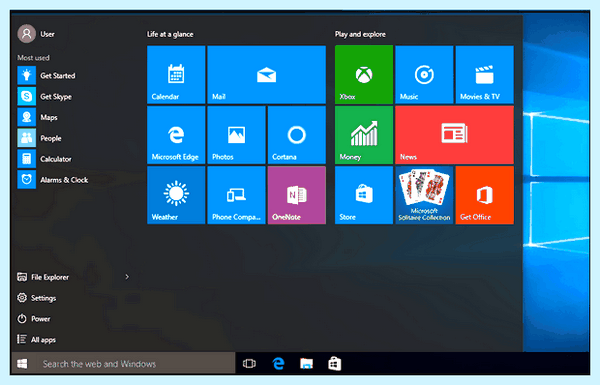The image size is (600, 385).
Task: Click the User account picture
Action: point(26,34)
